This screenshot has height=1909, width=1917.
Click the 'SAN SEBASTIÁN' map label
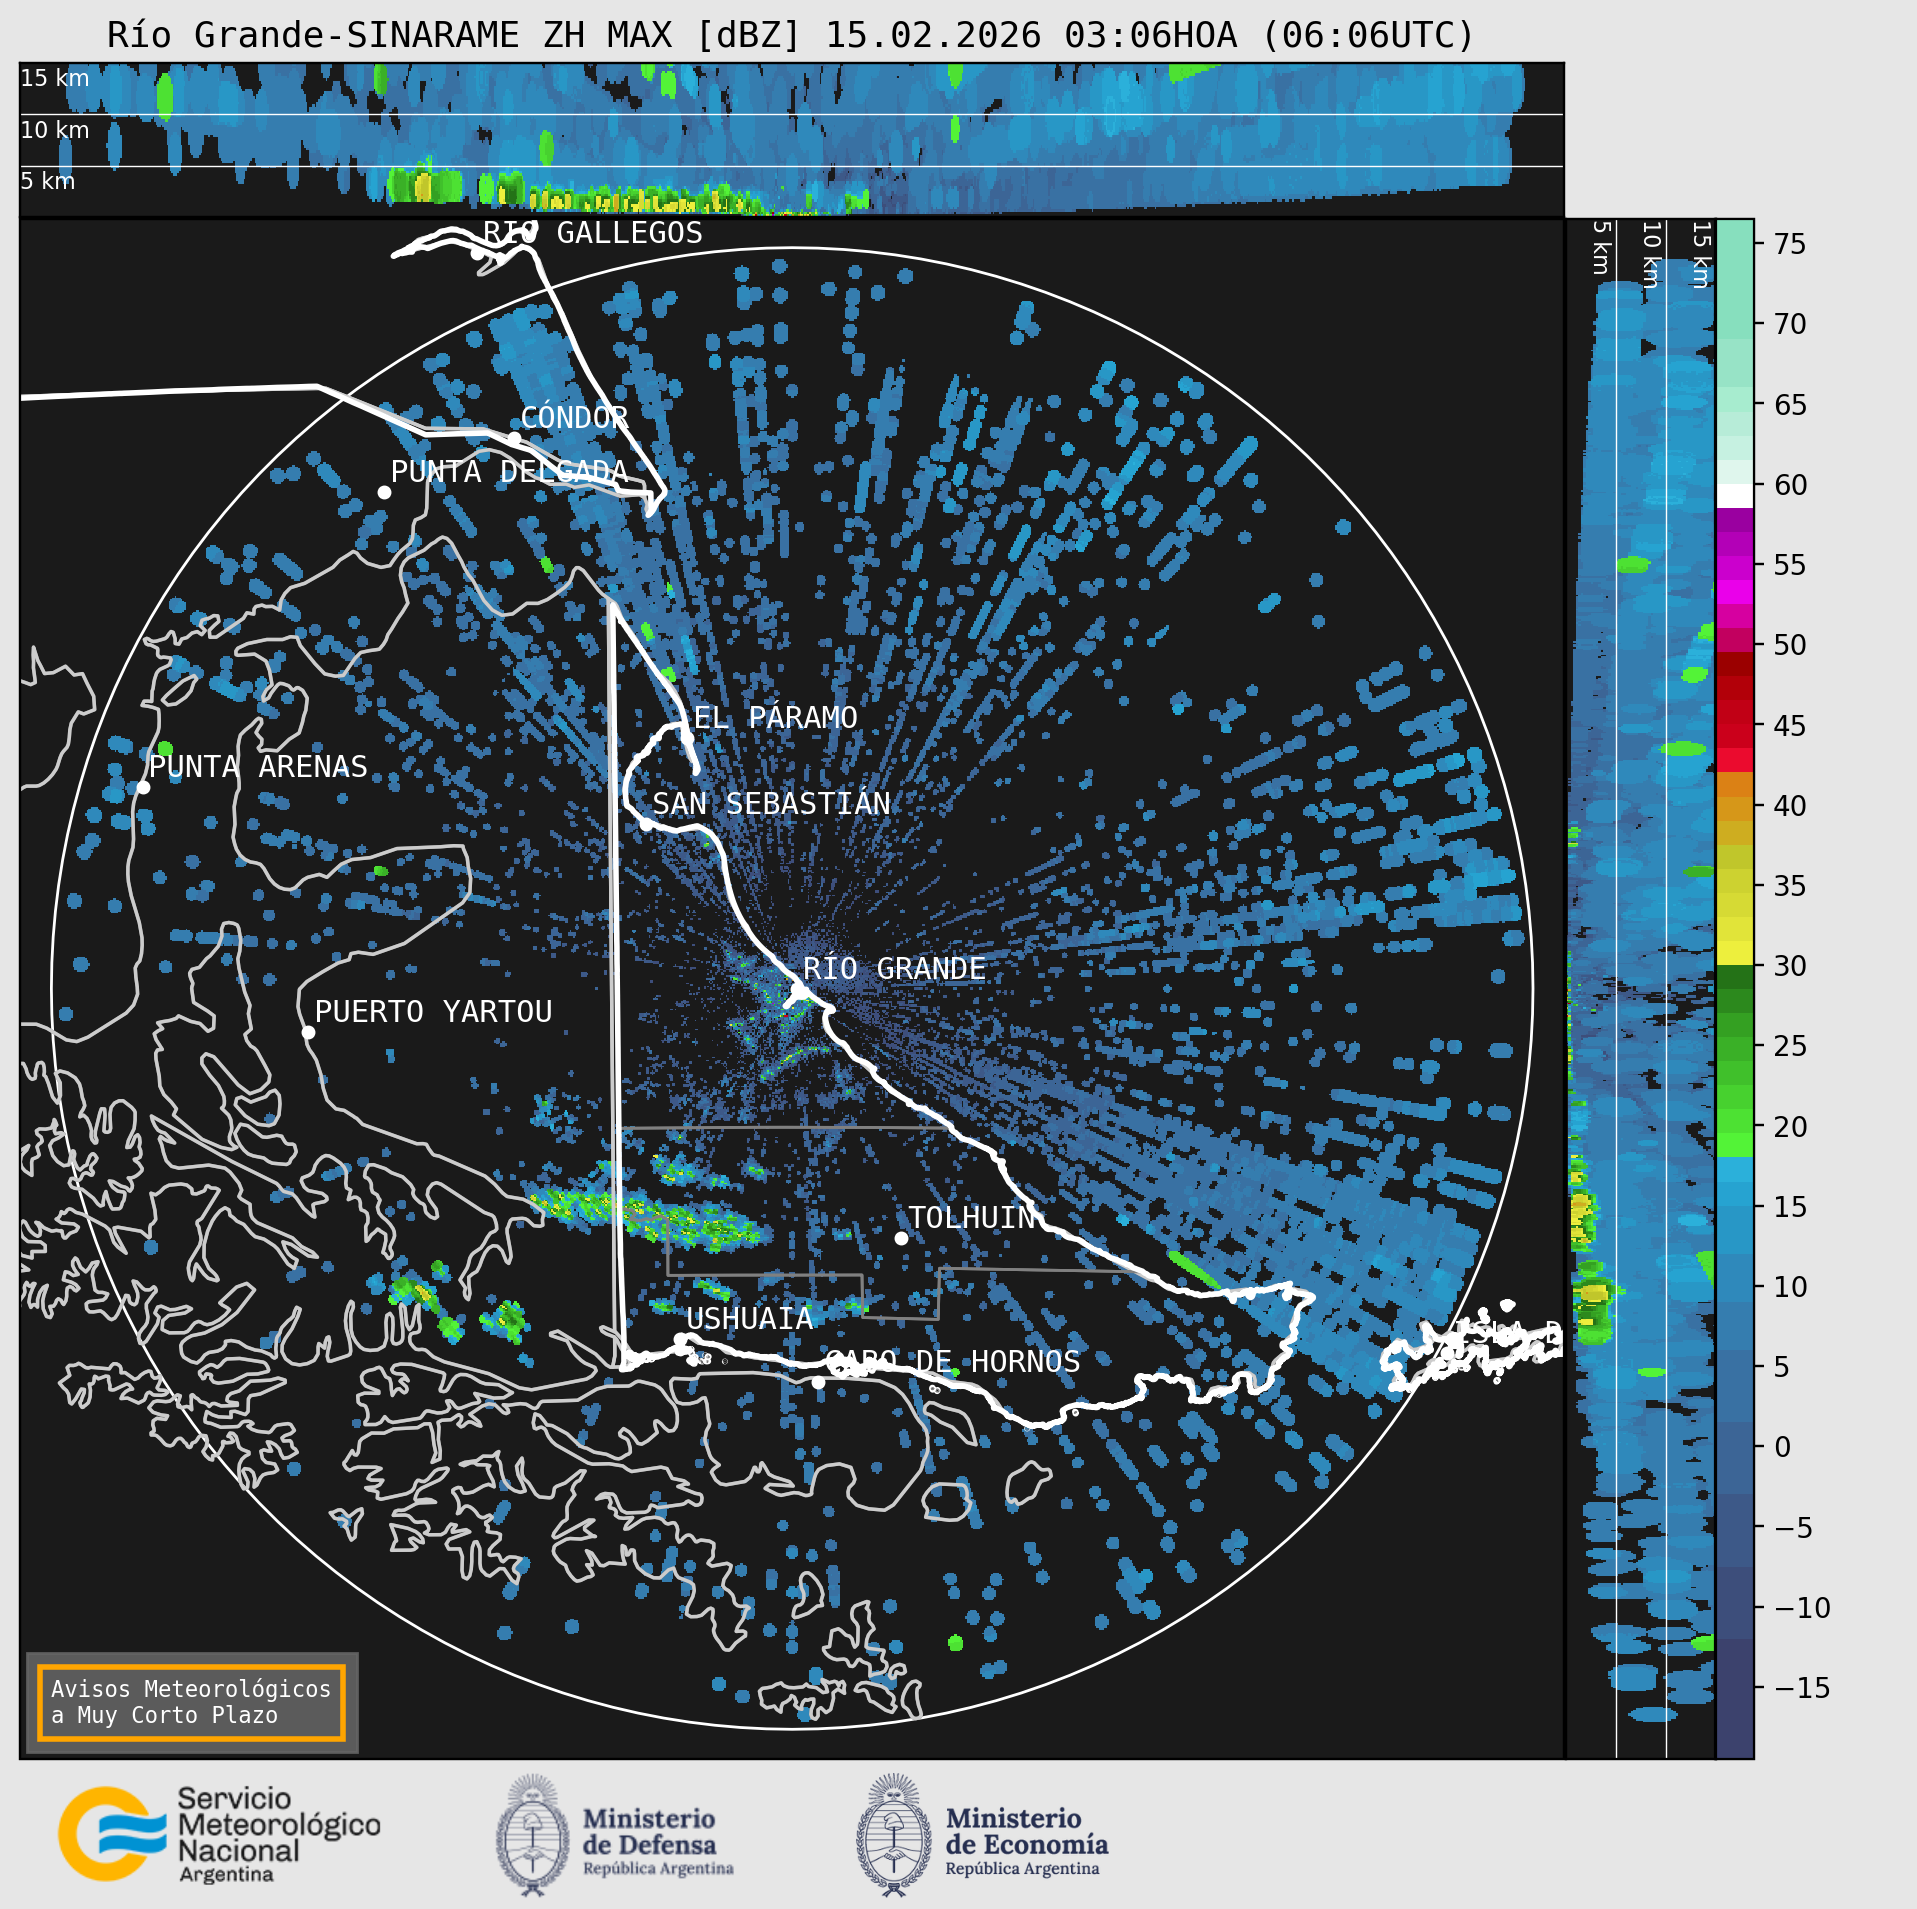coord(771,803)
